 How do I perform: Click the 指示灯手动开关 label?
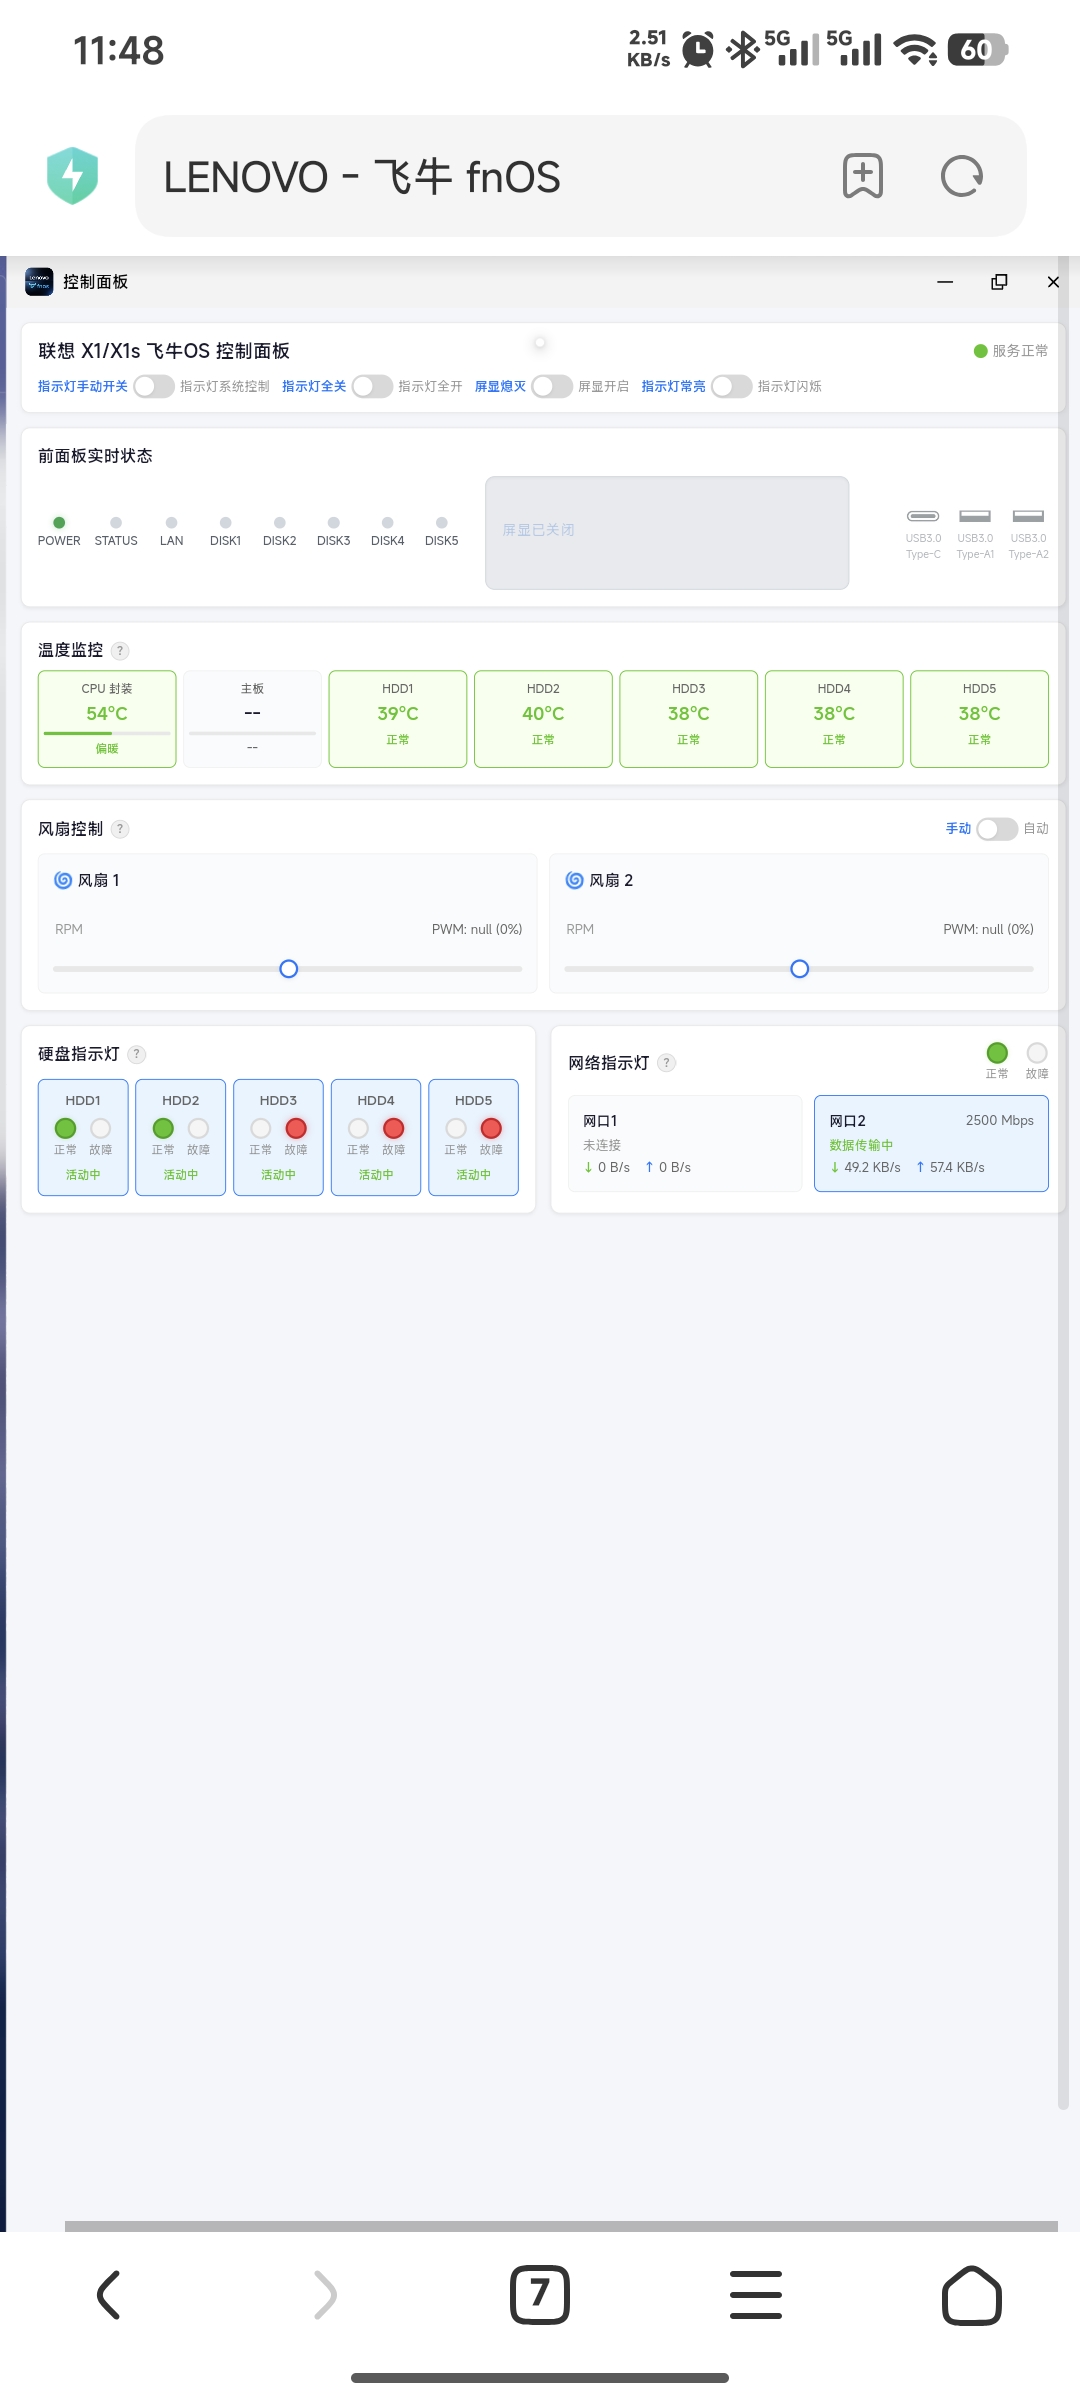[83, 386]
